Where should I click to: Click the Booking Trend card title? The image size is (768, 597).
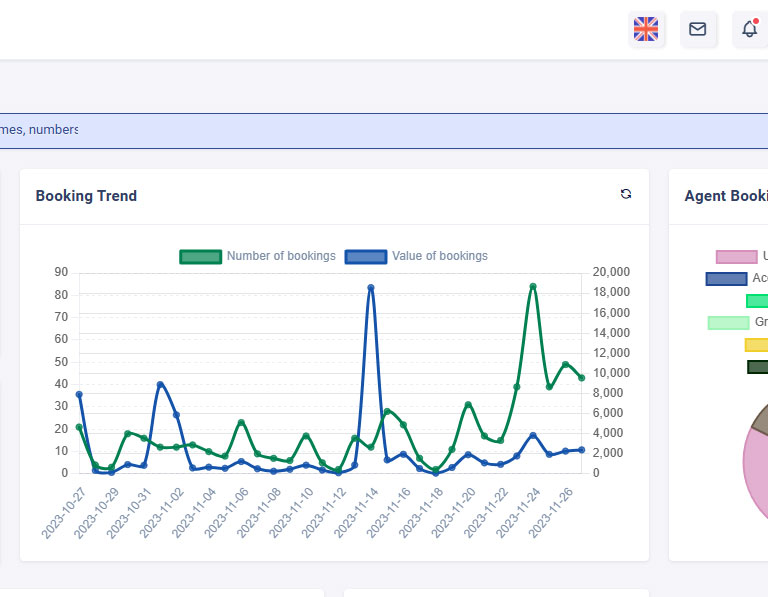tap(86, 196)
